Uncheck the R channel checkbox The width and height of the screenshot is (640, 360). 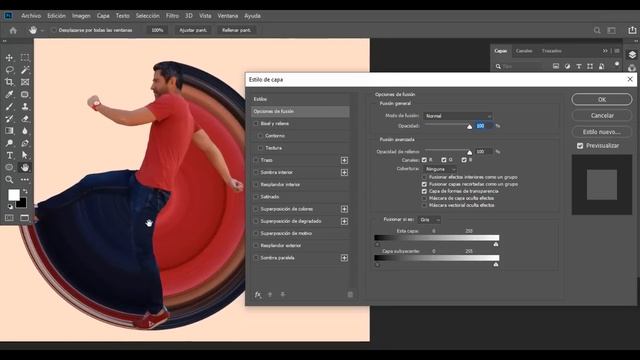point(424,160)
